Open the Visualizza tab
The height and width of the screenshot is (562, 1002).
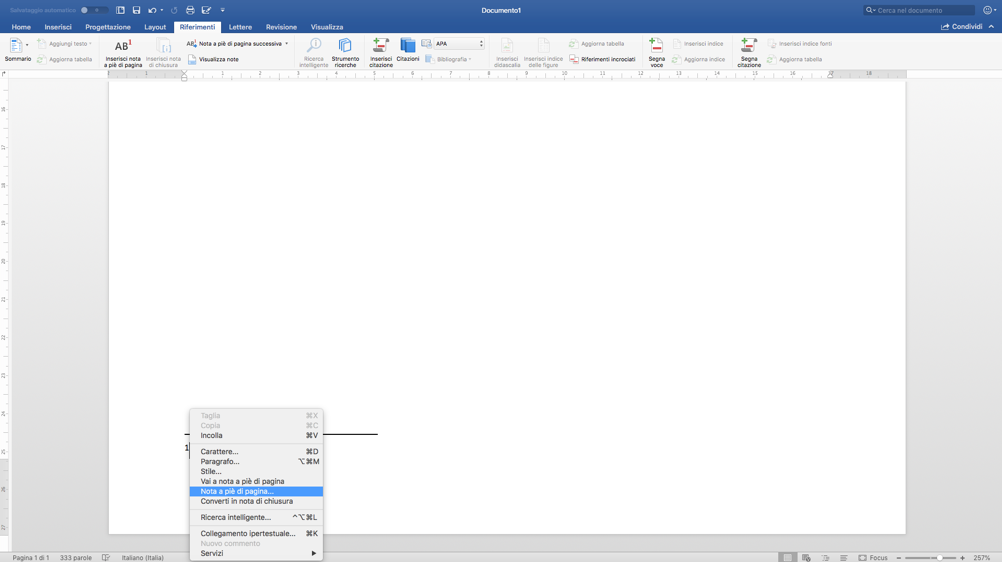tap(327, 27)
